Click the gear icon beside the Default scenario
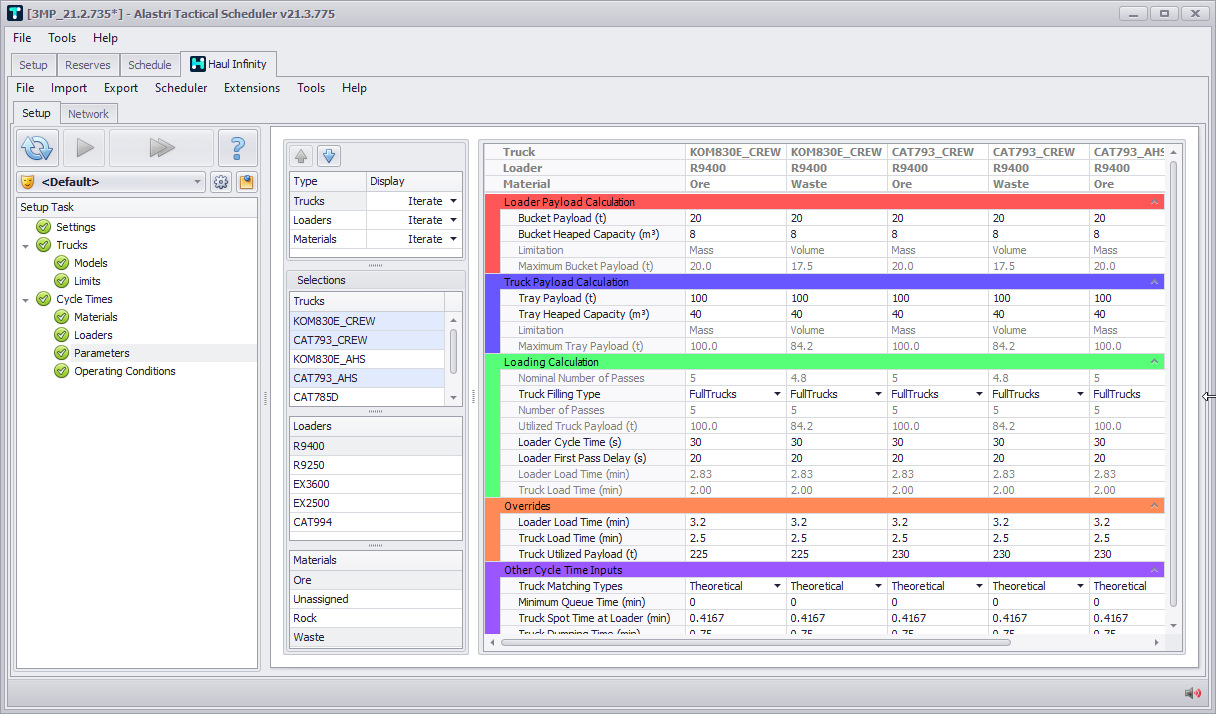Image resolution: width=1216 pixels, height=714 pixels. [221, 182]
